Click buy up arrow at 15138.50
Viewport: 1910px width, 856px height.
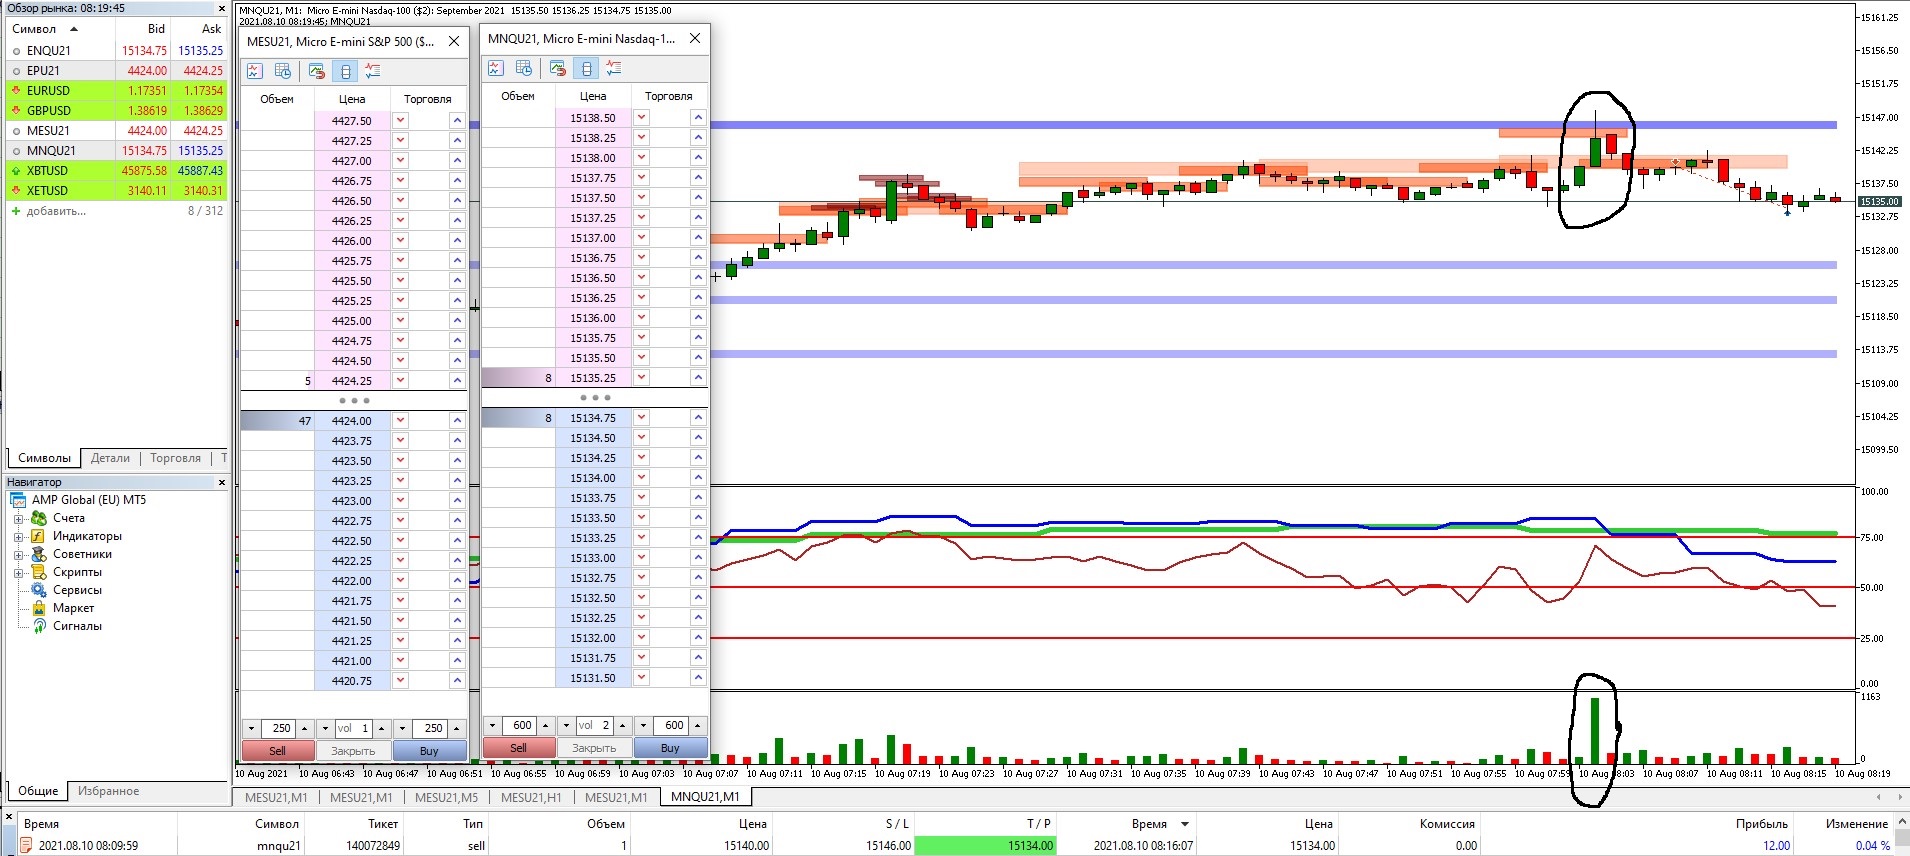698,118
